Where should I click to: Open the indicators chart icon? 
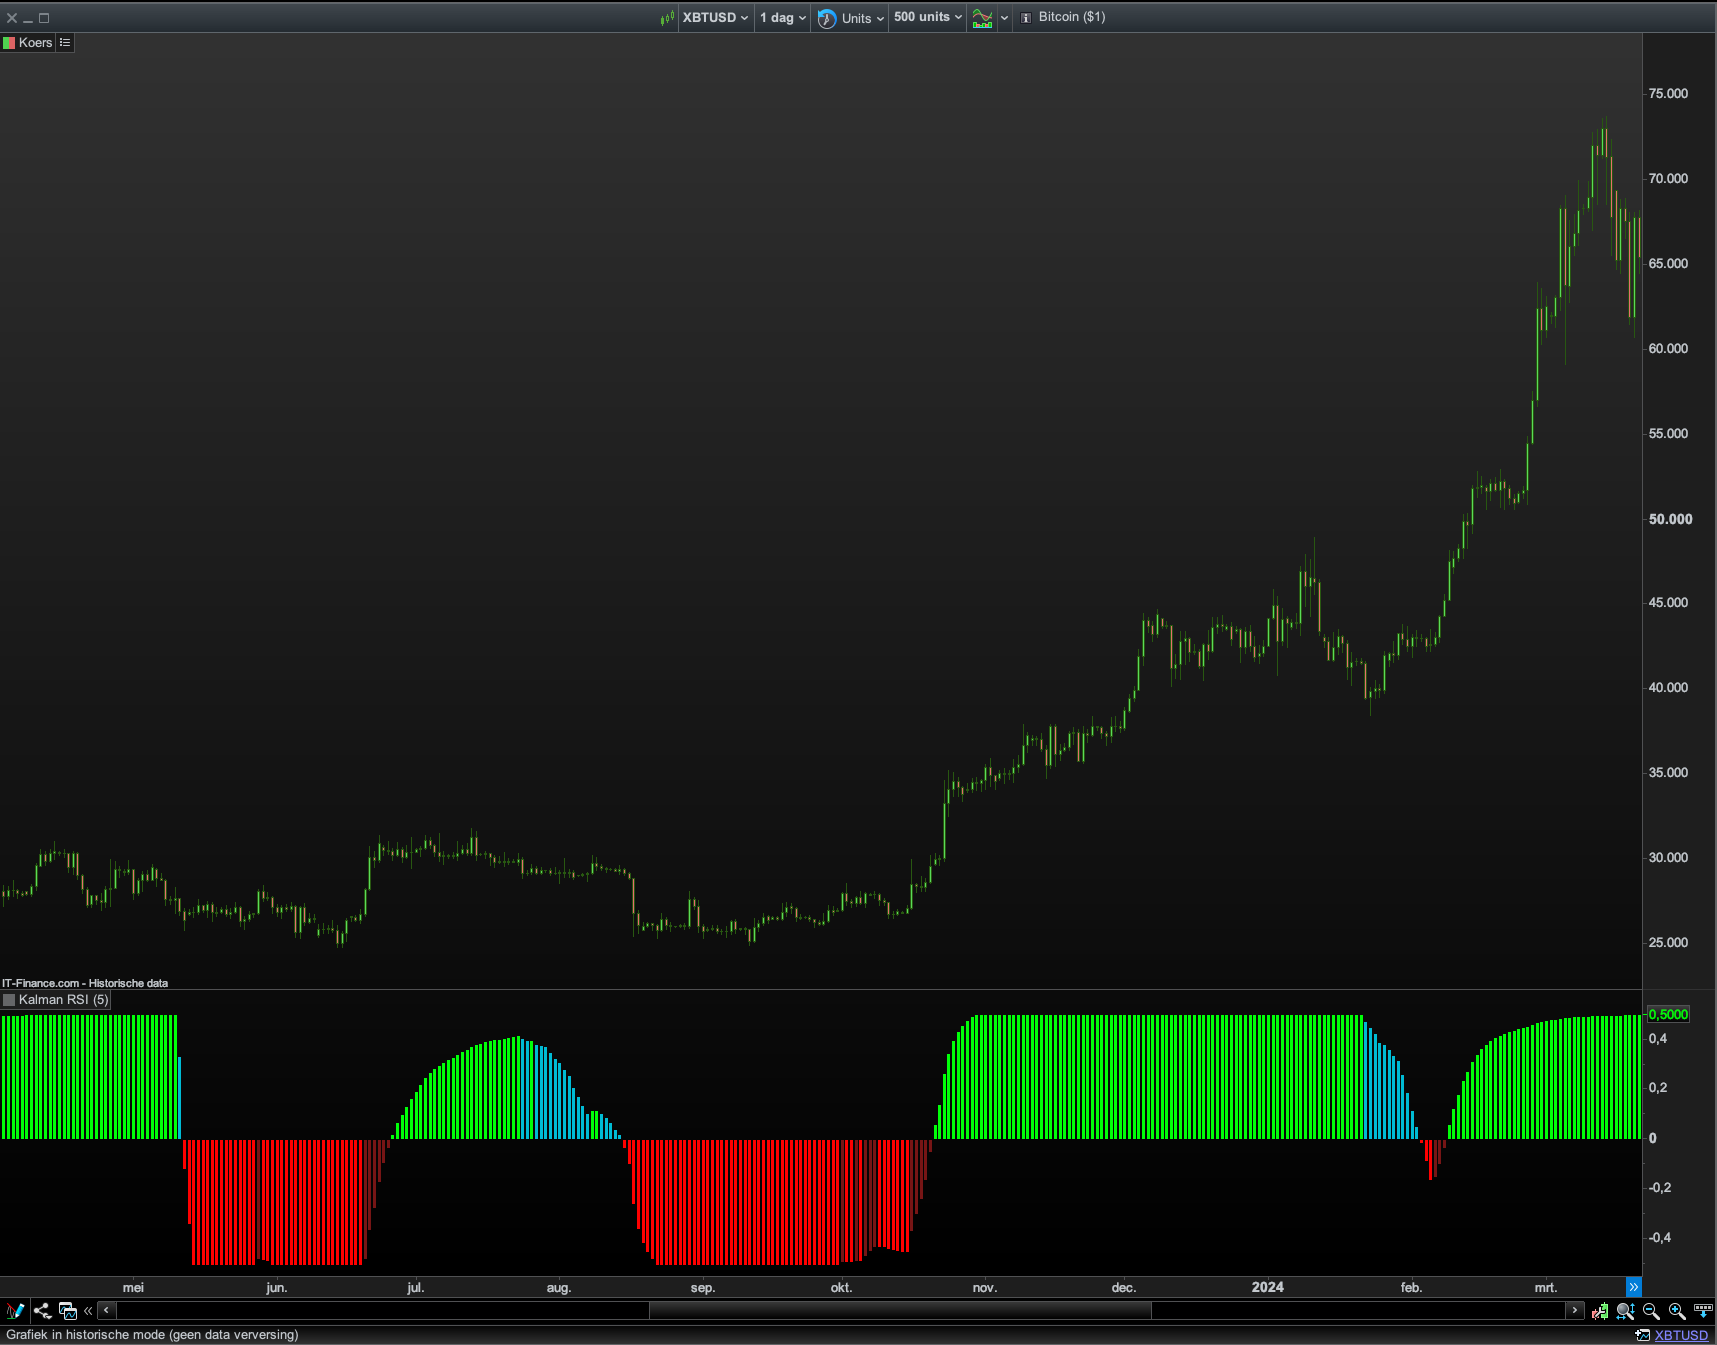coord(983,19)
